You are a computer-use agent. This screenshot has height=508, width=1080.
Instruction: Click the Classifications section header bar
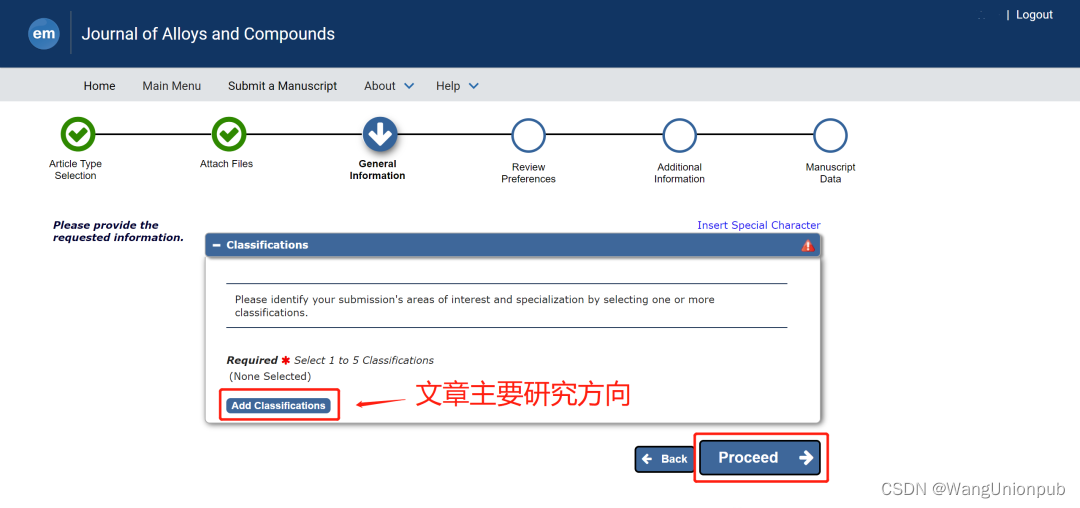coord(512,245)
